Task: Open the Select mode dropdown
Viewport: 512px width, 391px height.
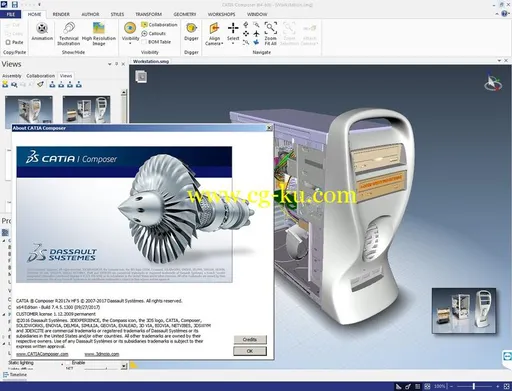Action: tap(233, 33)
